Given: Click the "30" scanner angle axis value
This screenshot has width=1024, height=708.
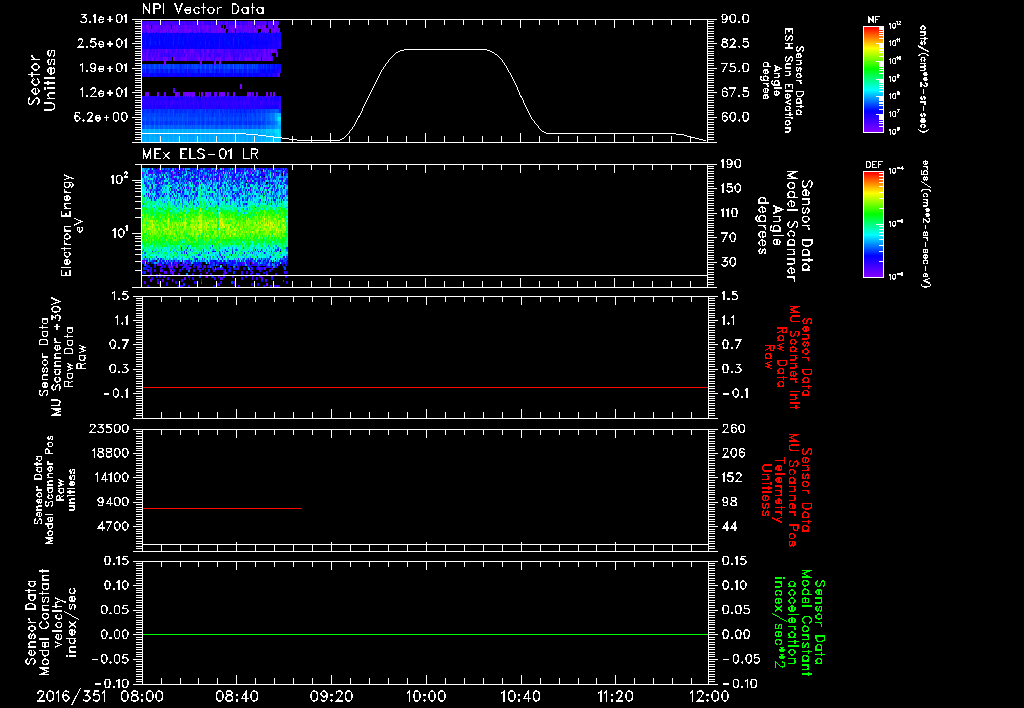Looking at the screenshot, I should (731, 262).
